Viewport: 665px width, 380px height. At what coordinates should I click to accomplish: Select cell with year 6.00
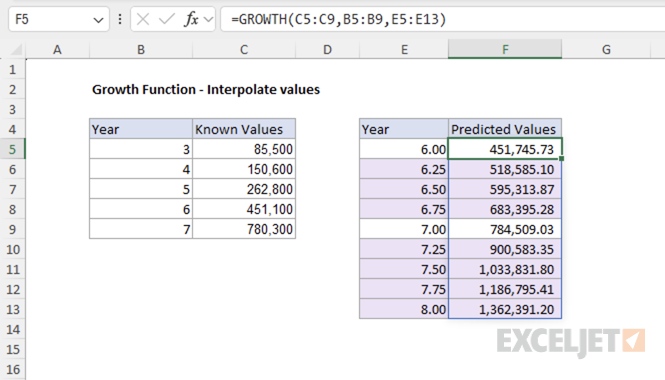point(404,149)
